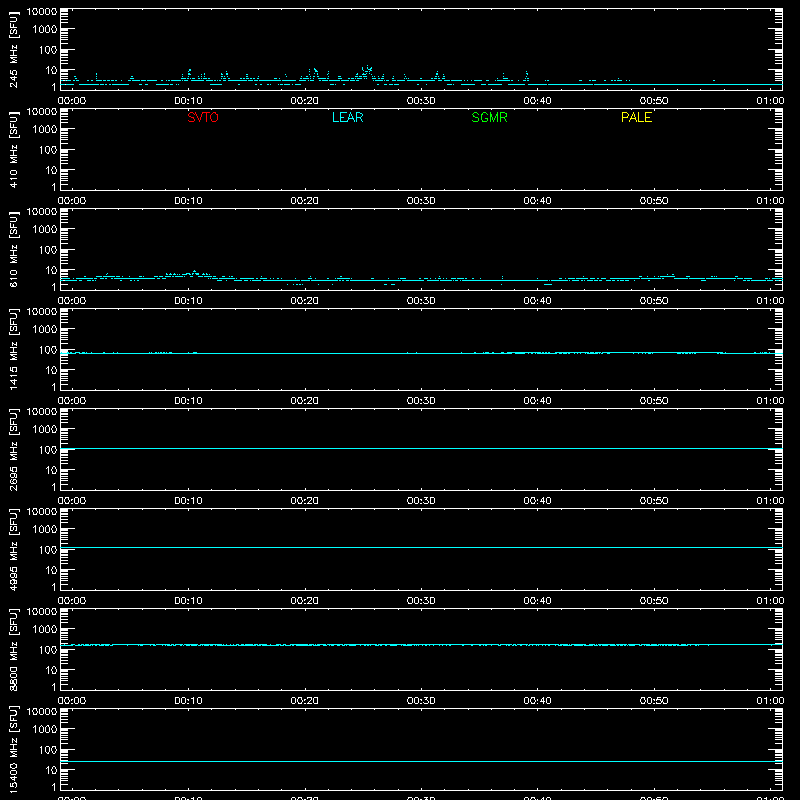Screen dimensions: 800x800
Task: Click 00:30 tick label below 610 MHz plot
Action: coord(421,301)
